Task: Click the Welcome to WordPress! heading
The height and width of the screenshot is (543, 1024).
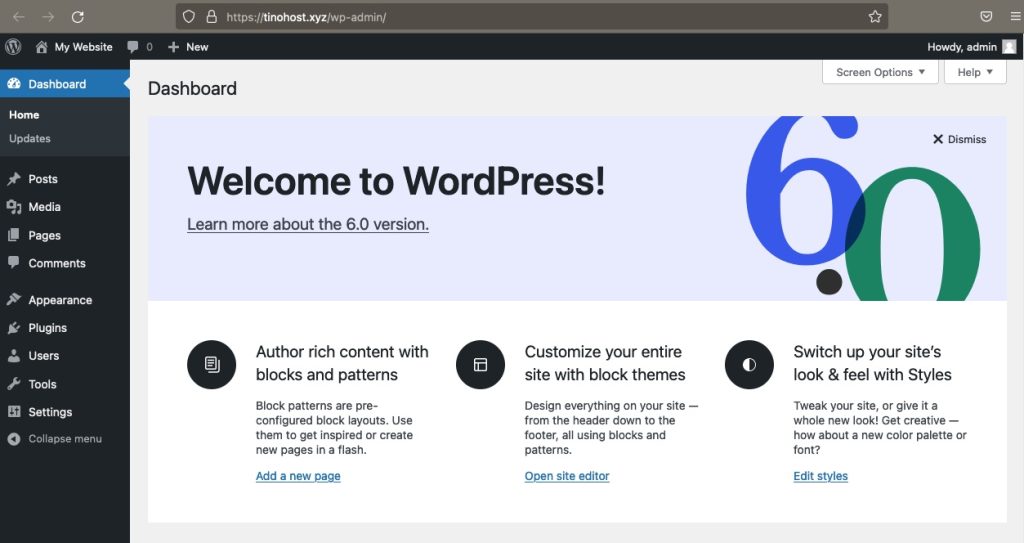Action: pos(396,181)
